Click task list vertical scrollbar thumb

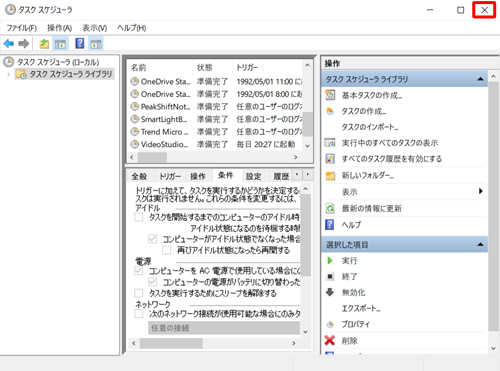[x=308, y=124]
